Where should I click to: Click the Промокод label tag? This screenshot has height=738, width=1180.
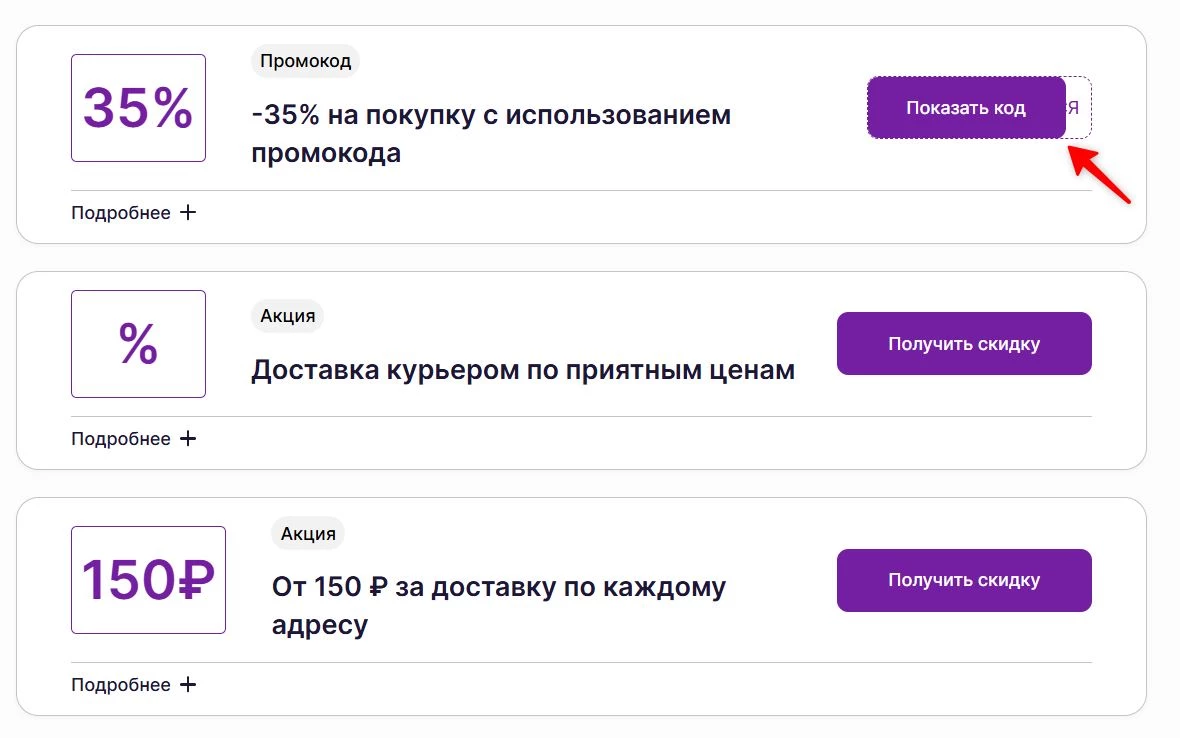pyautogui.click(x=304, y=61)
